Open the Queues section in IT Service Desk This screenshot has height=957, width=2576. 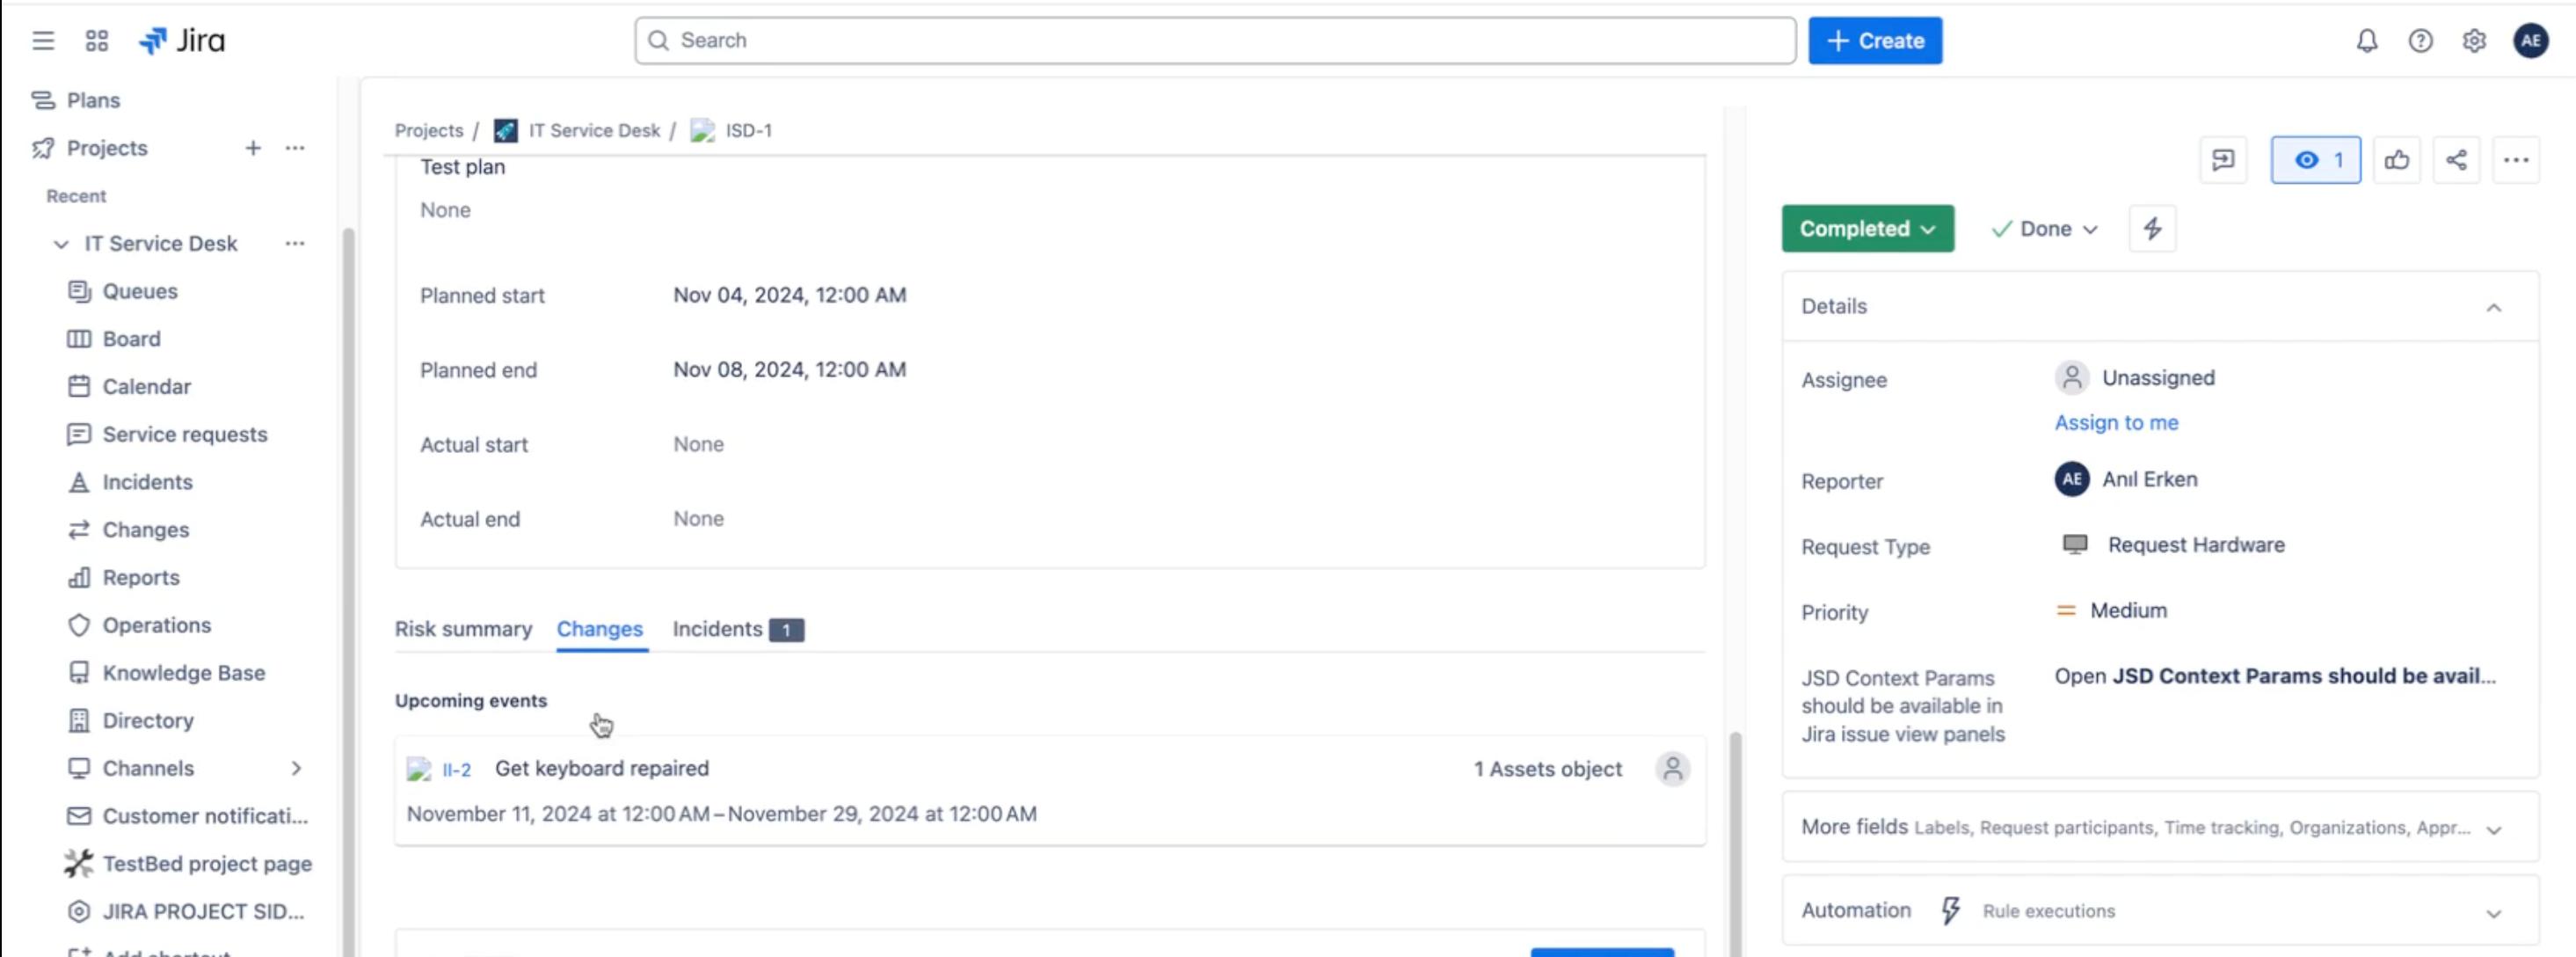[140, 291]
